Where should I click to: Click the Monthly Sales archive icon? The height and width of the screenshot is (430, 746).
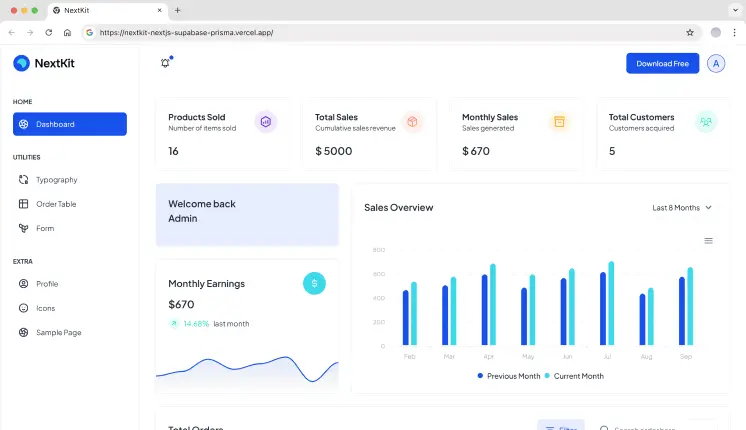coord(560,122)
